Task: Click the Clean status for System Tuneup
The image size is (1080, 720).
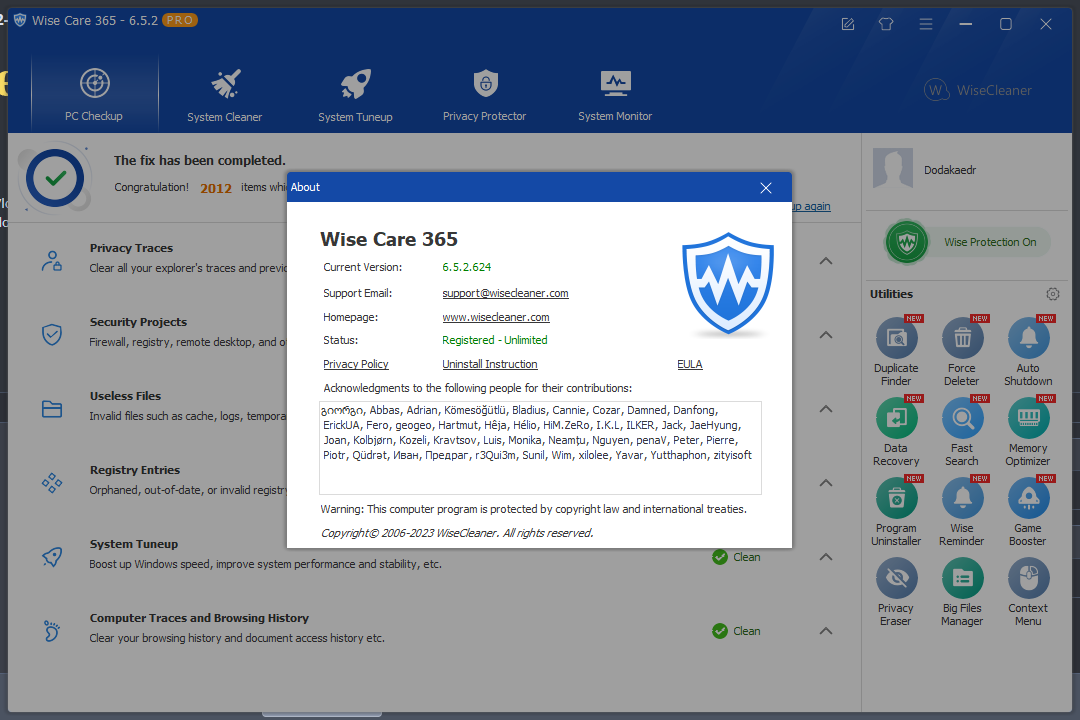Action: [x=736, y=557]
